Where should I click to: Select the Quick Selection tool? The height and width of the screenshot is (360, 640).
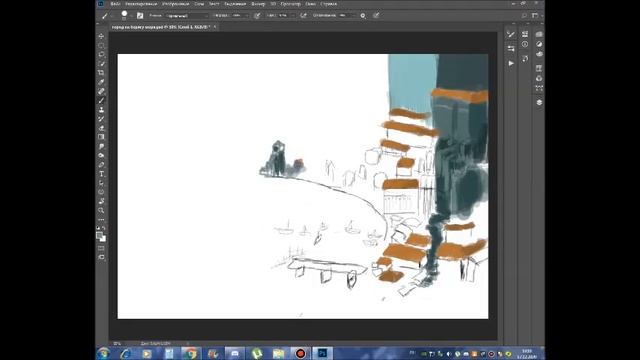point(101,64)
